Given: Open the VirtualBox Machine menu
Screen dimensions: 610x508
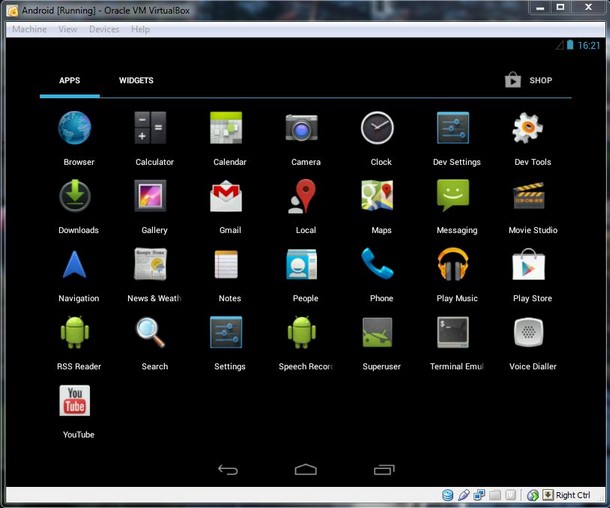Looking at the screenshot, I should (30, 29).
